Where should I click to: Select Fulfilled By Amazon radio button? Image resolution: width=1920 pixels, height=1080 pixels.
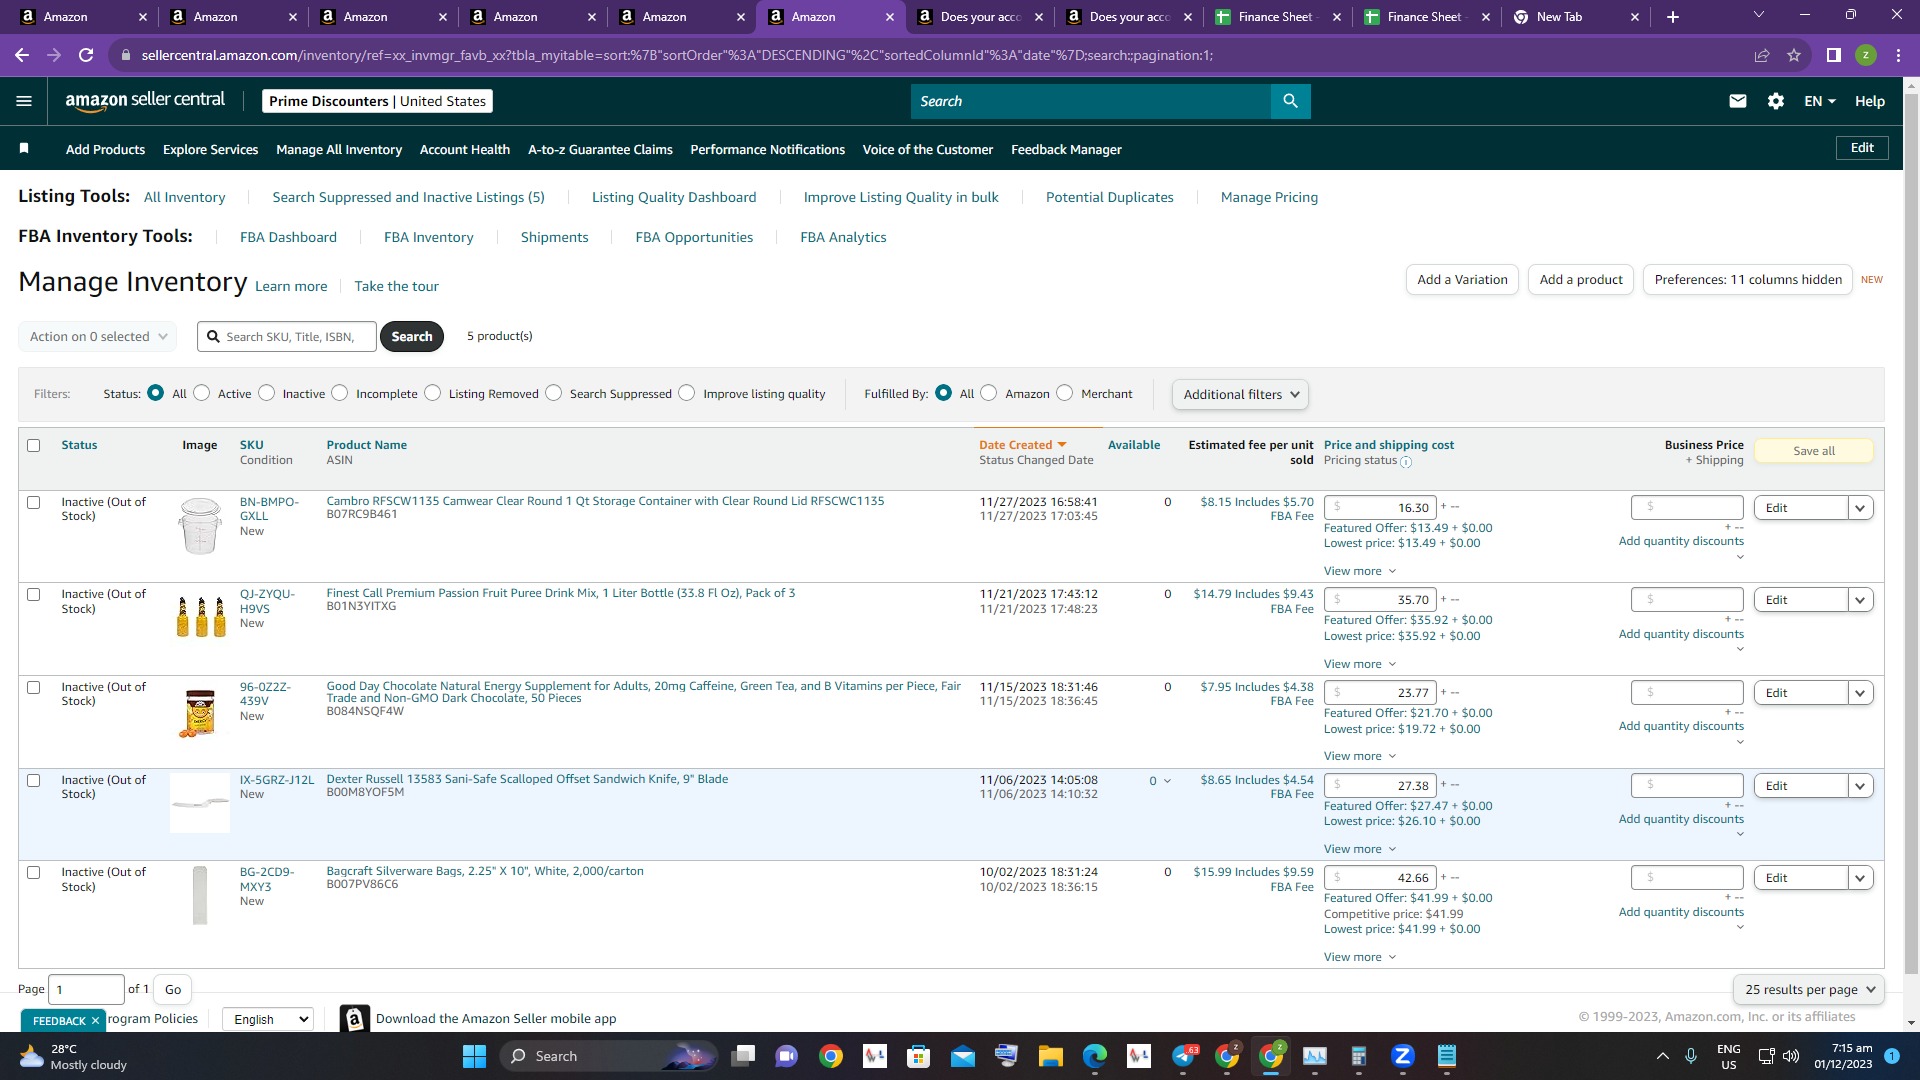[989, 393]
